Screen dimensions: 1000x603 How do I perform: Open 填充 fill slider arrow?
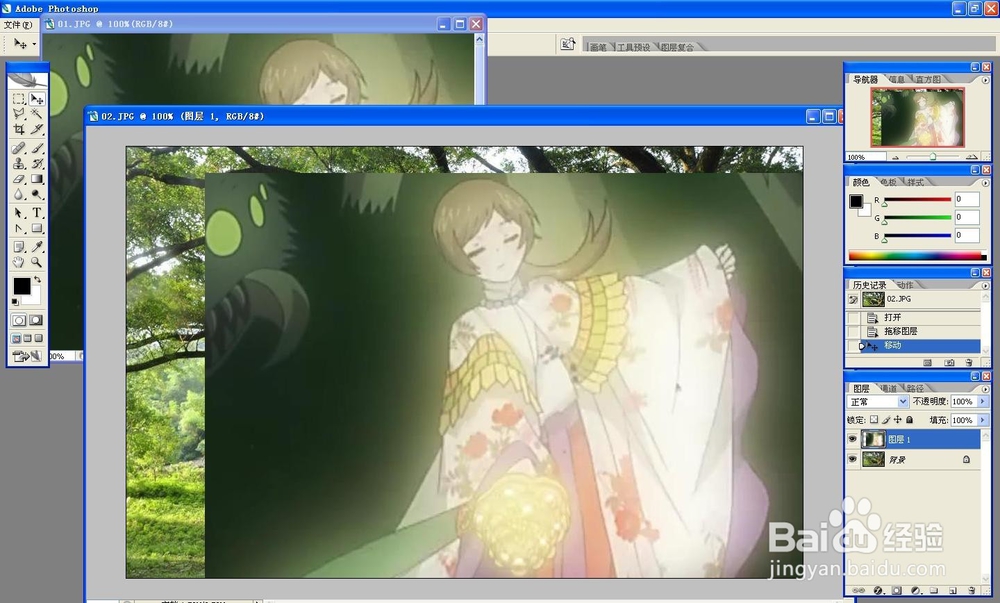[x=982, y=420]
